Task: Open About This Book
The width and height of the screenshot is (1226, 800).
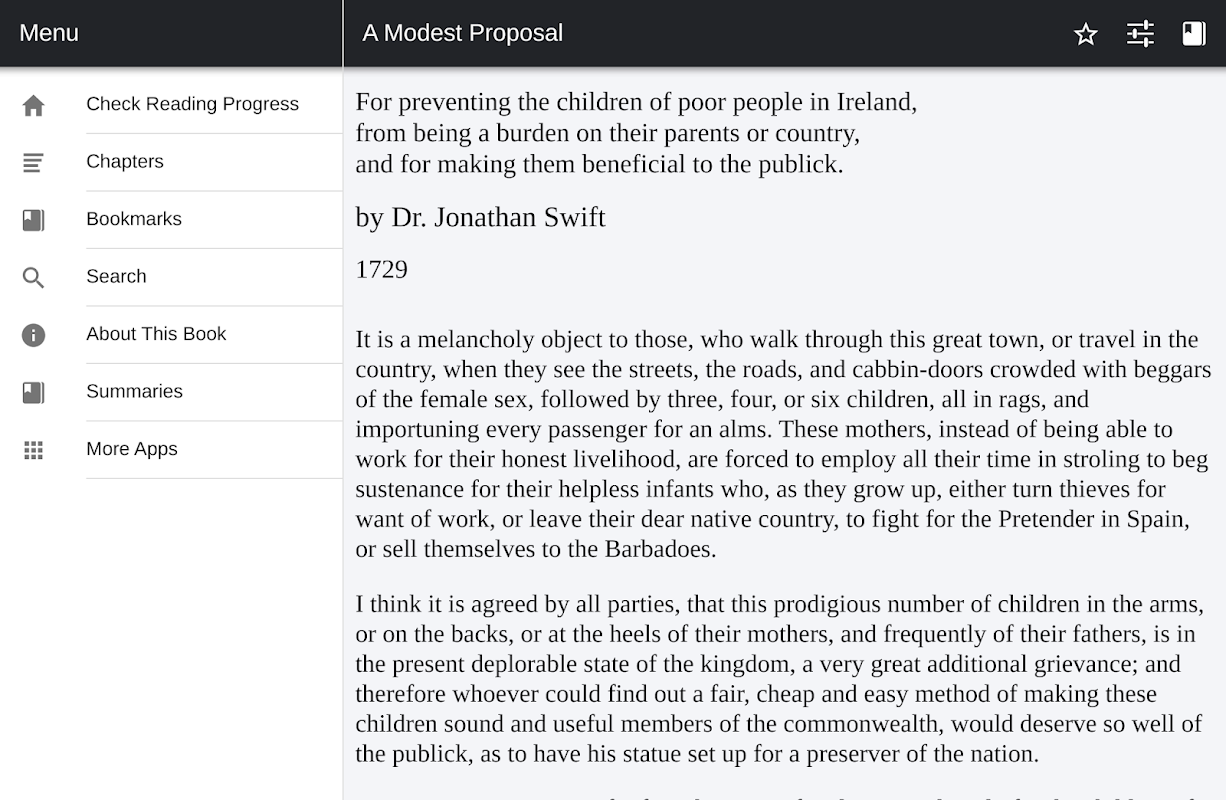Action: point(156,334)
